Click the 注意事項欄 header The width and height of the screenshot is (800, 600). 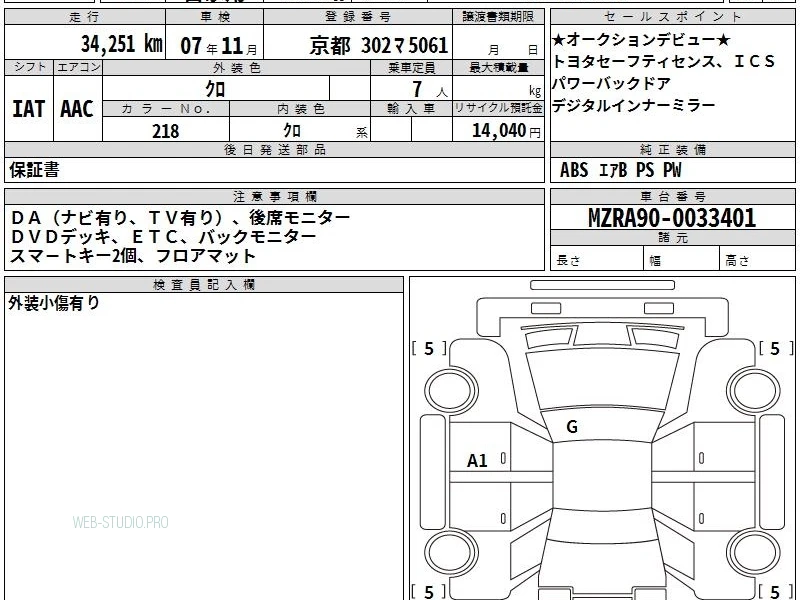(274, 196)
